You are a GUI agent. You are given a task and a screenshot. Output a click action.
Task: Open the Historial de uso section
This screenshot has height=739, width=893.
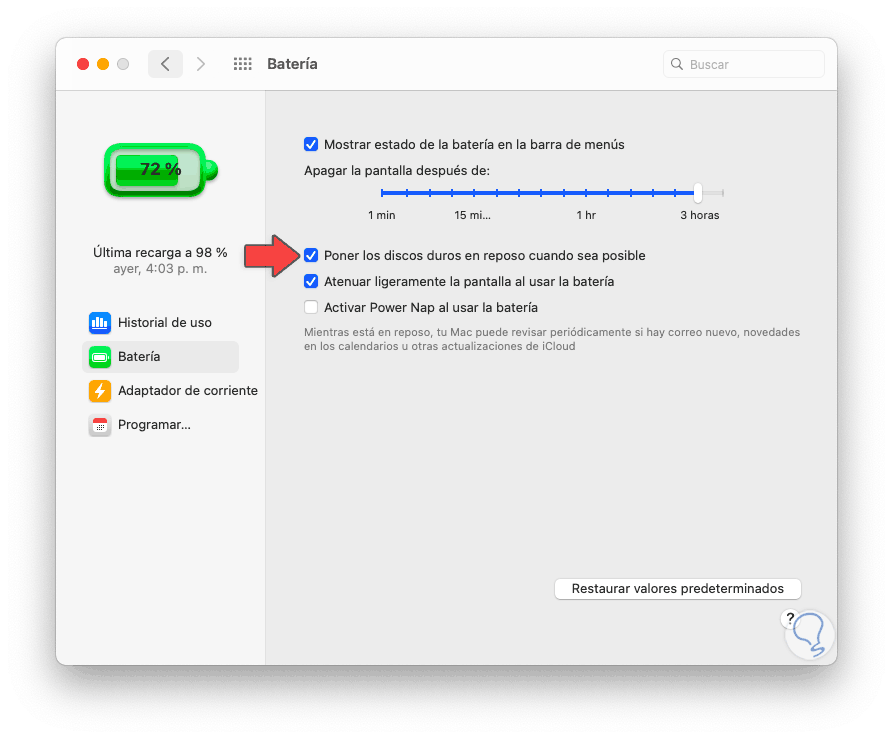tap(164, 323)
